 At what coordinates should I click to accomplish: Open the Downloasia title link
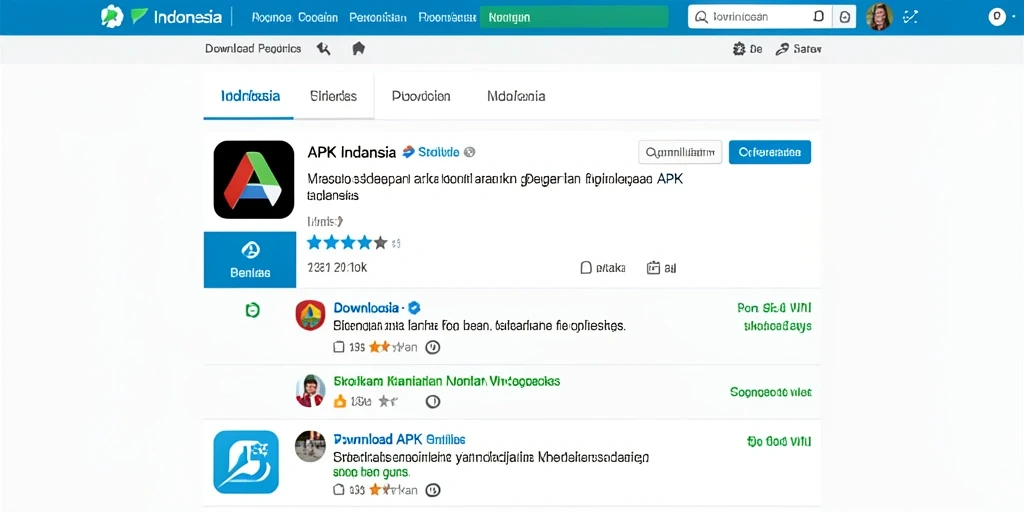pos(366,307)
